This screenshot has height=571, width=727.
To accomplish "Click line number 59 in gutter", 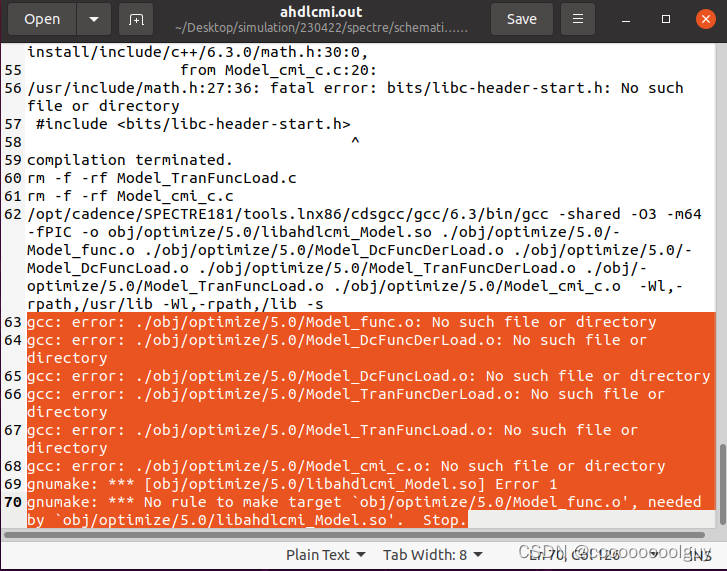I will 13,160.
